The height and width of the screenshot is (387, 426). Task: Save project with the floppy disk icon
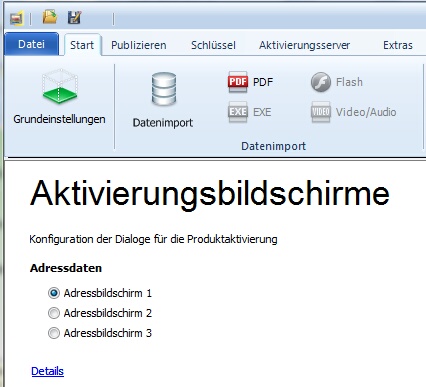pyautogui.click(x=74, y=17)
